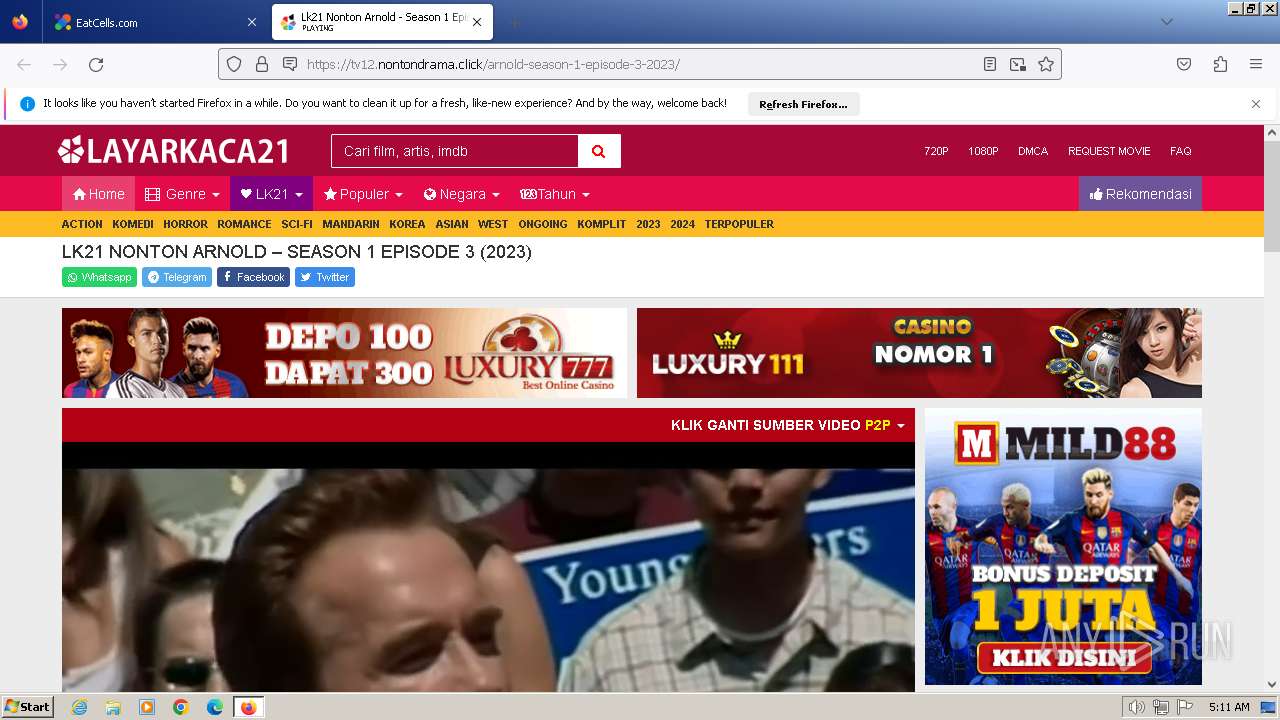Open a new tab with plus button
The height and width of the screenshot is (720, 1280).
point(514,22)
